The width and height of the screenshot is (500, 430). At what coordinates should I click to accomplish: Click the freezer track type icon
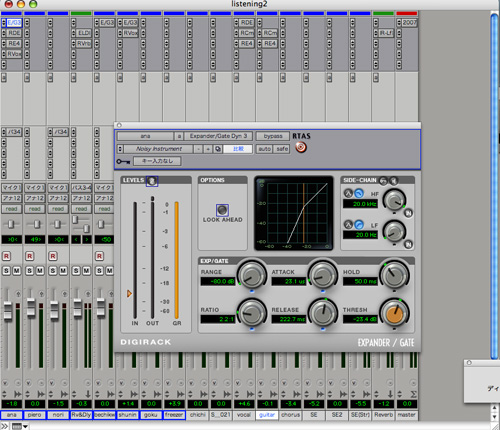tap(181, 394)
